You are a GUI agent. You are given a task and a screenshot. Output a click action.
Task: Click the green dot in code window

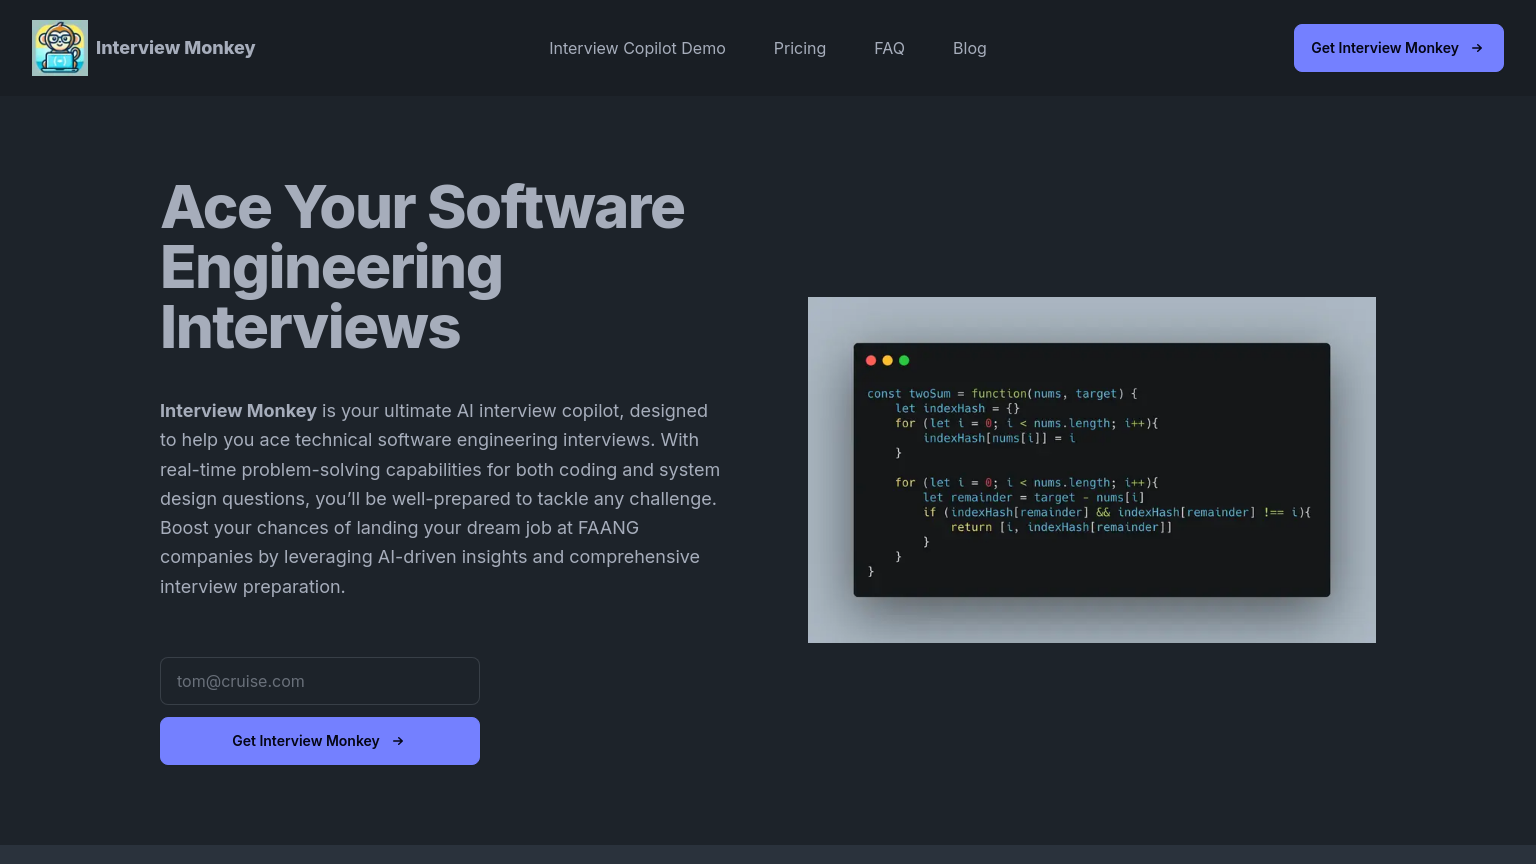pyautogui.click(x=904, y=360)
